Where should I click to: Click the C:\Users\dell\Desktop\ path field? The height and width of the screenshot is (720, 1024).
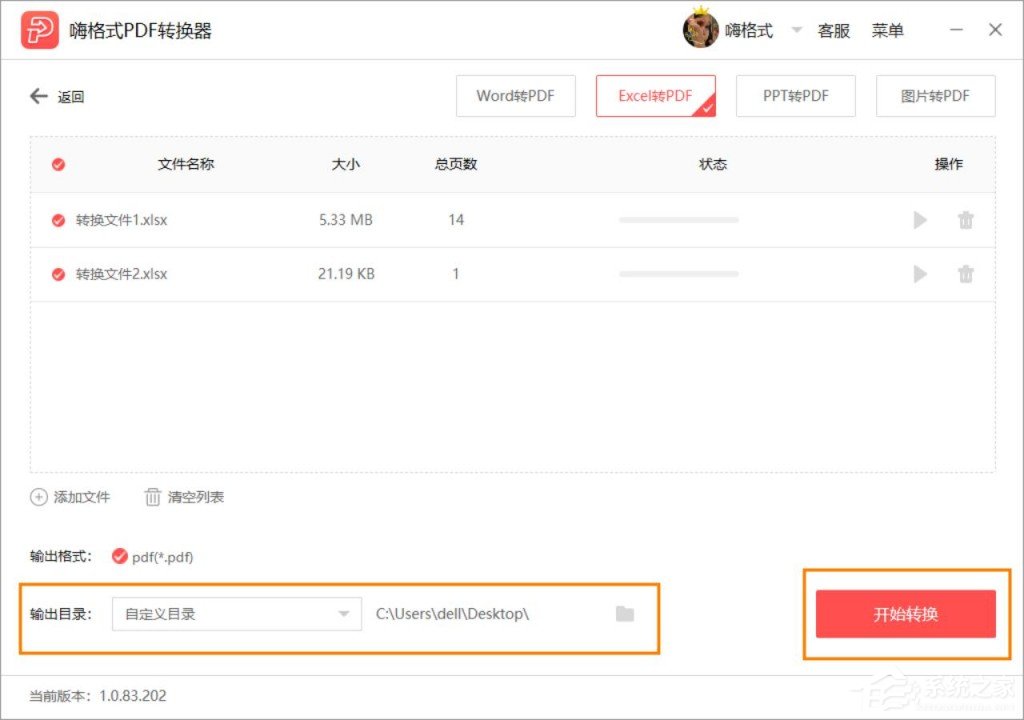tap(452, 614)
